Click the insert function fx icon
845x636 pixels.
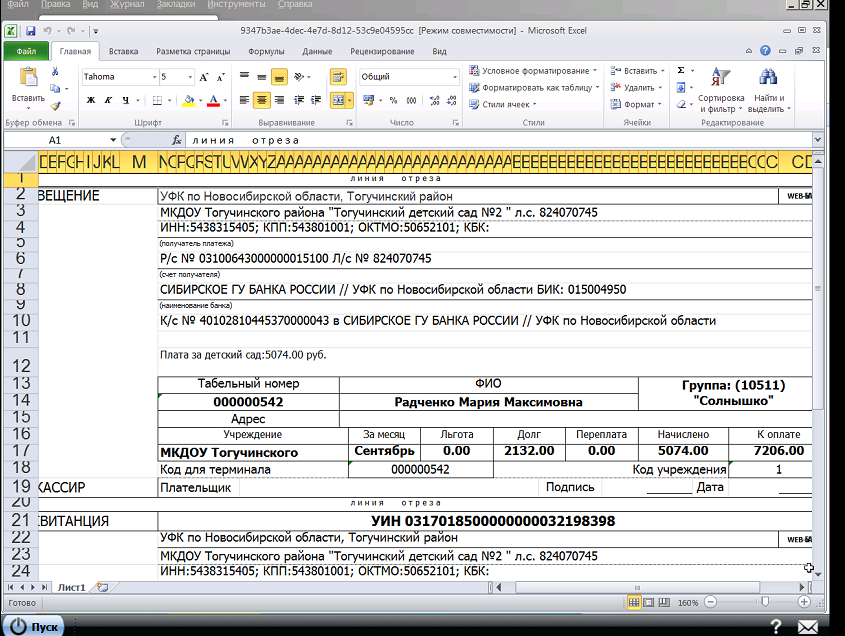(176, 140)
